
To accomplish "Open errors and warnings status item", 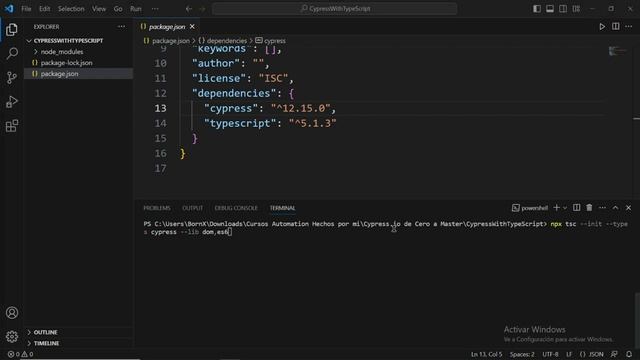I will (x=20, y=354).
